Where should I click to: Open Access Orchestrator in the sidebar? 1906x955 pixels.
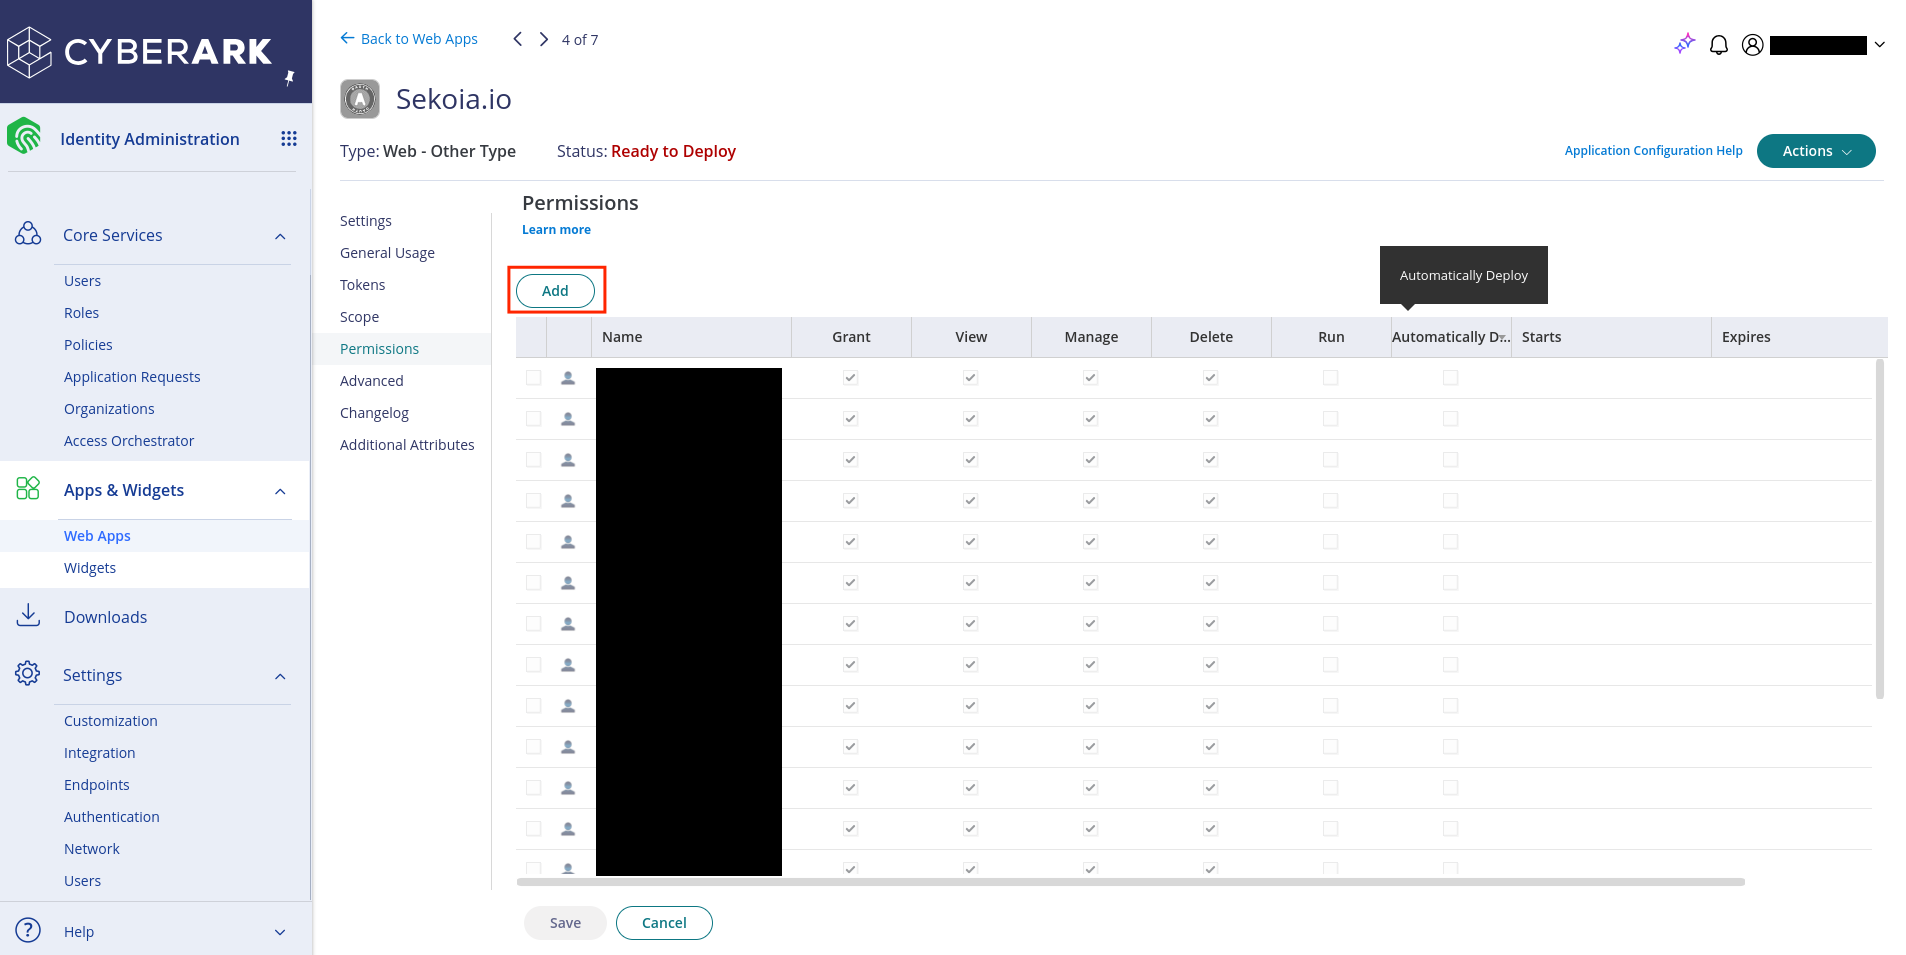pyautogui.click(x=129, y=441)
